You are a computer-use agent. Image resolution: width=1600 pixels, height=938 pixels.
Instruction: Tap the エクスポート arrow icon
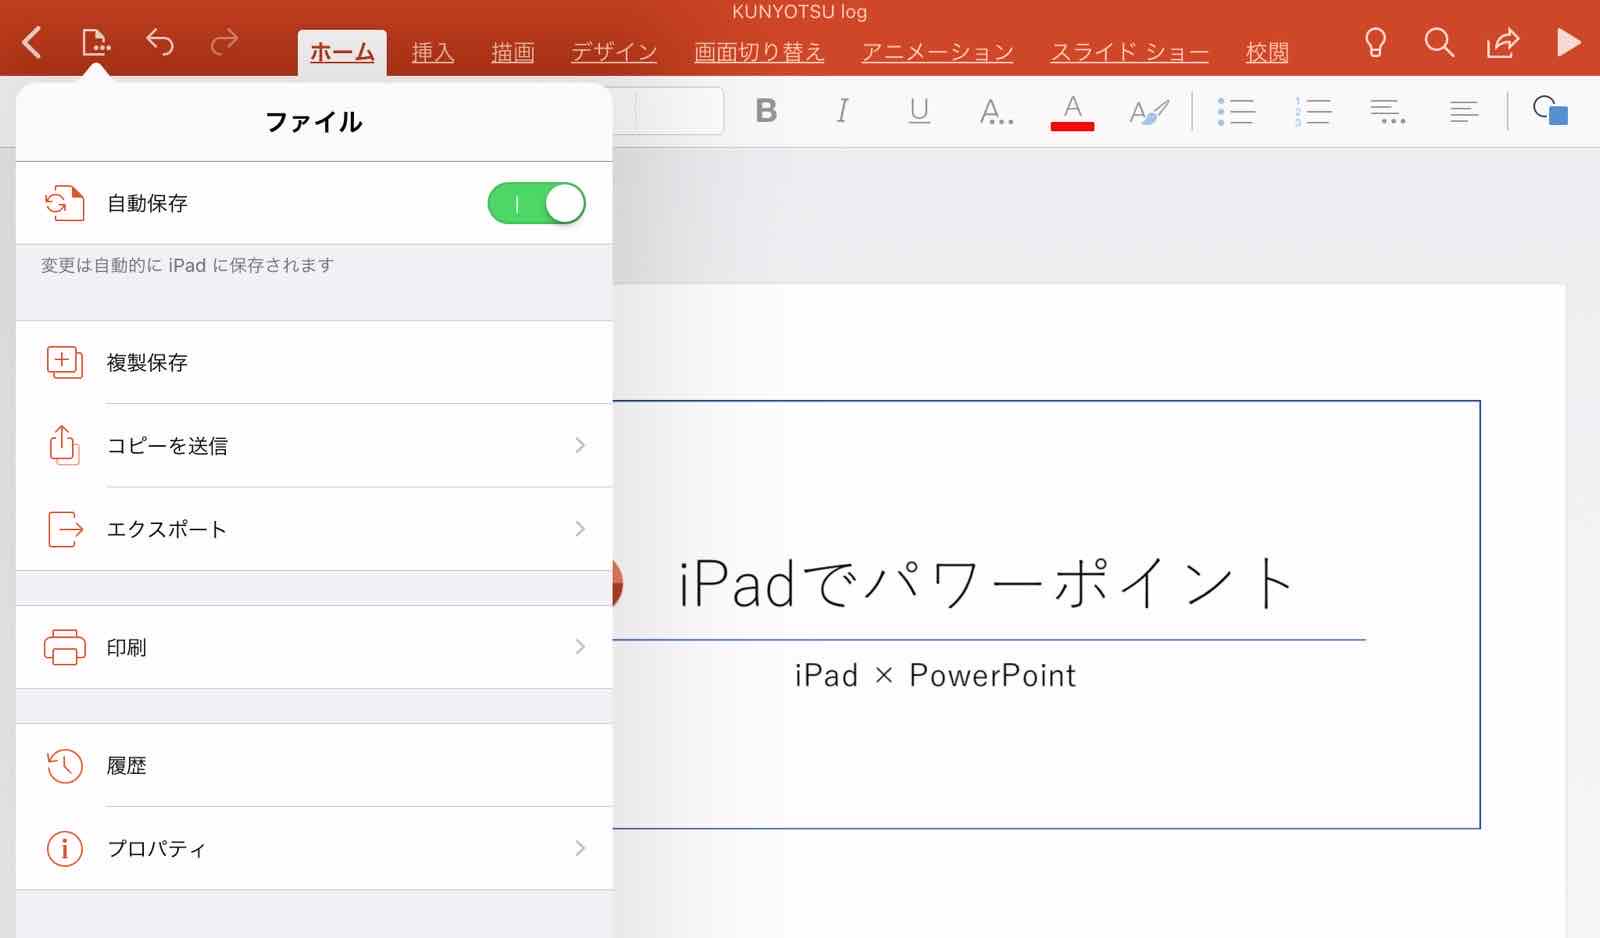[65, 529]
